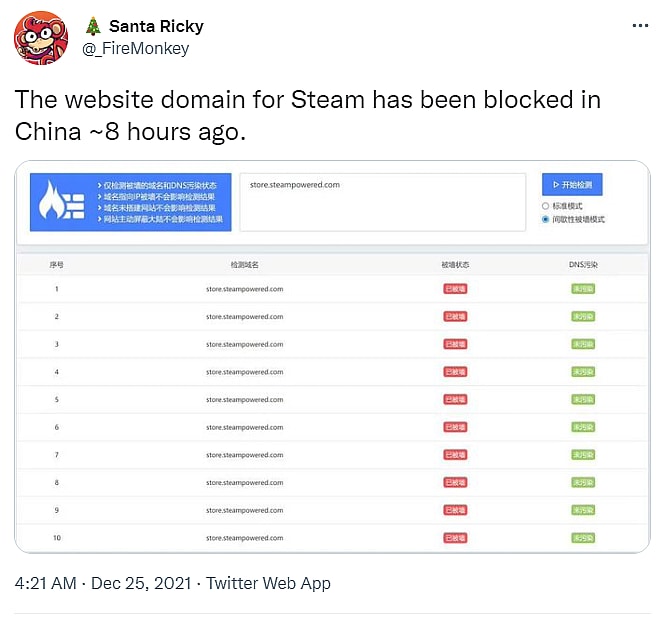Viewport: 668px width, 631px height.
Task: Click the red 已被墙 badge in row 1
Action: coord(455,289)
